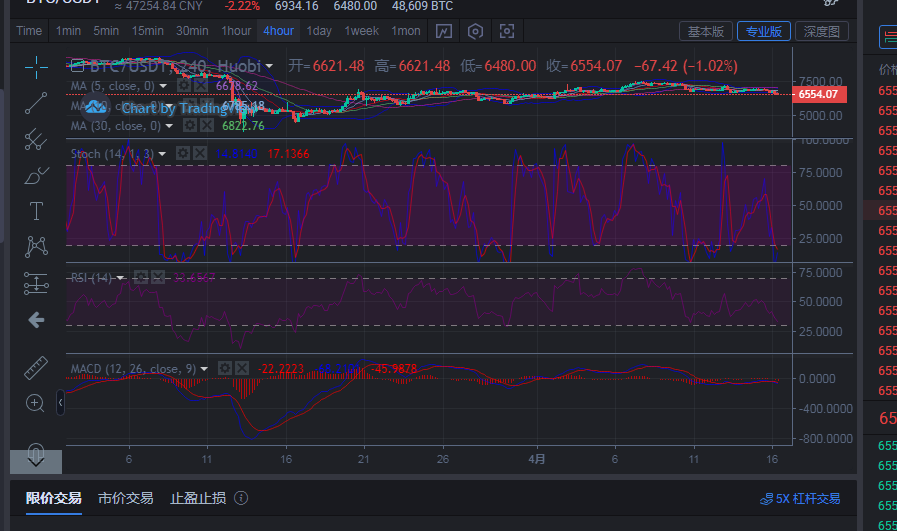Expand MA (30, close, 0) dropdown arrow
This screenshot has height=531, width=897.
pos(169,125)
